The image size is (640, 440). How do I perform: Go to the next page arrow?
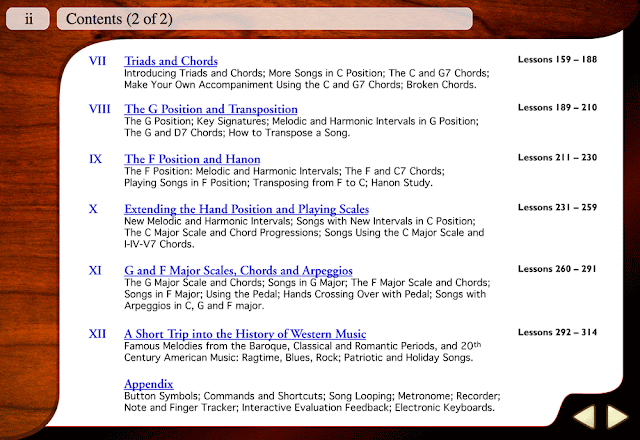[618, 417]
